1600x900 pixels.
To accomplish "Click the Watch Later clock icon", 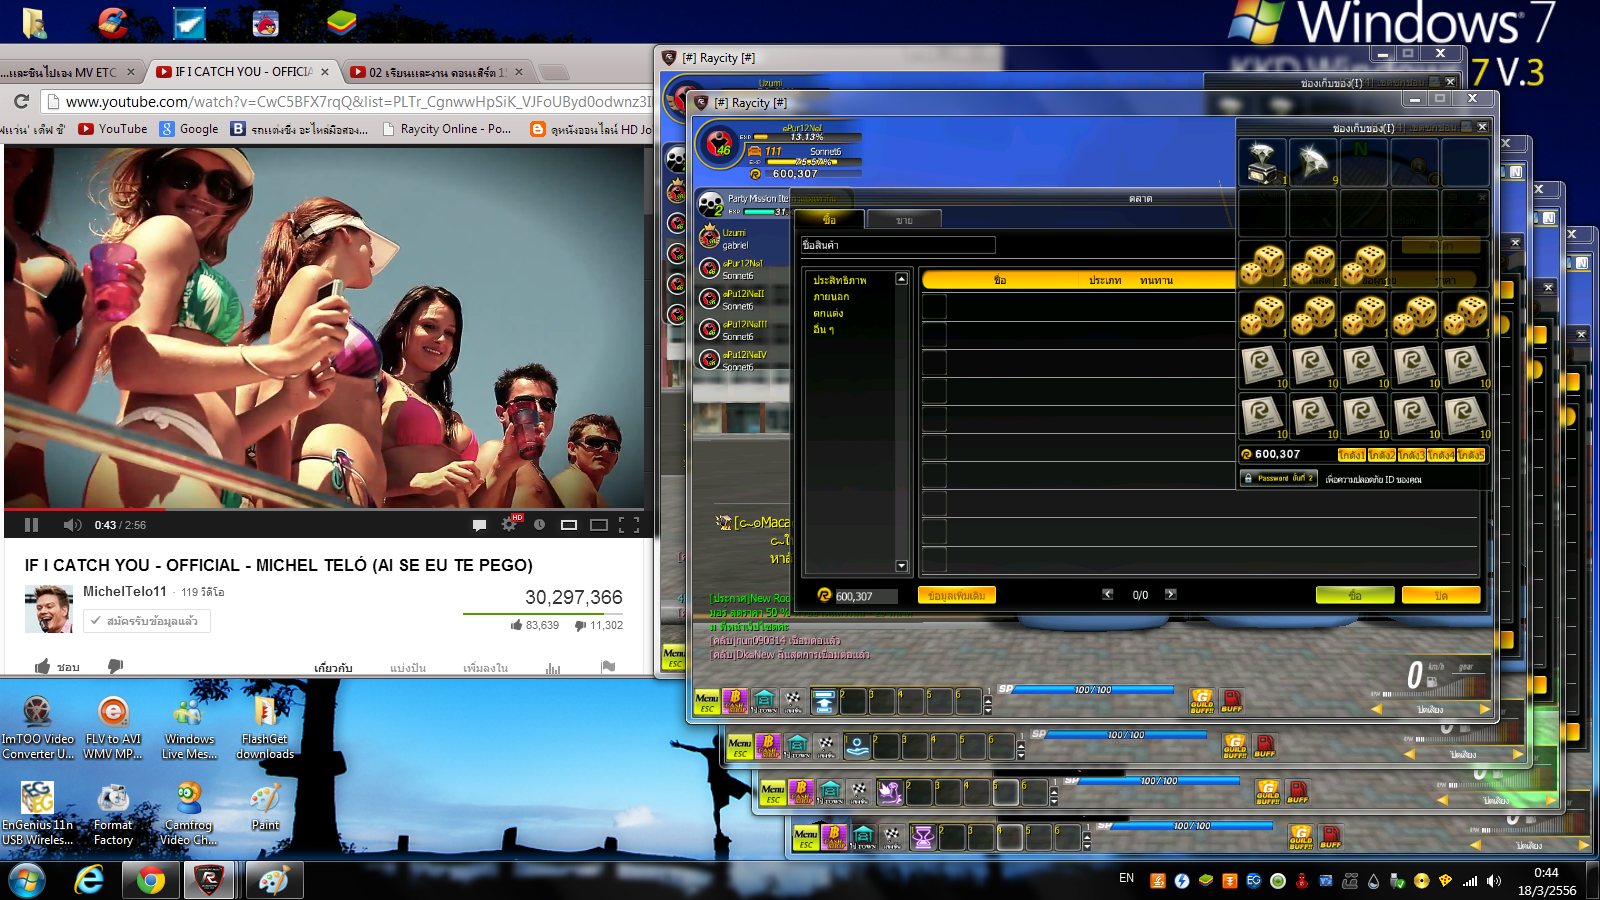I will click(539, 524).
